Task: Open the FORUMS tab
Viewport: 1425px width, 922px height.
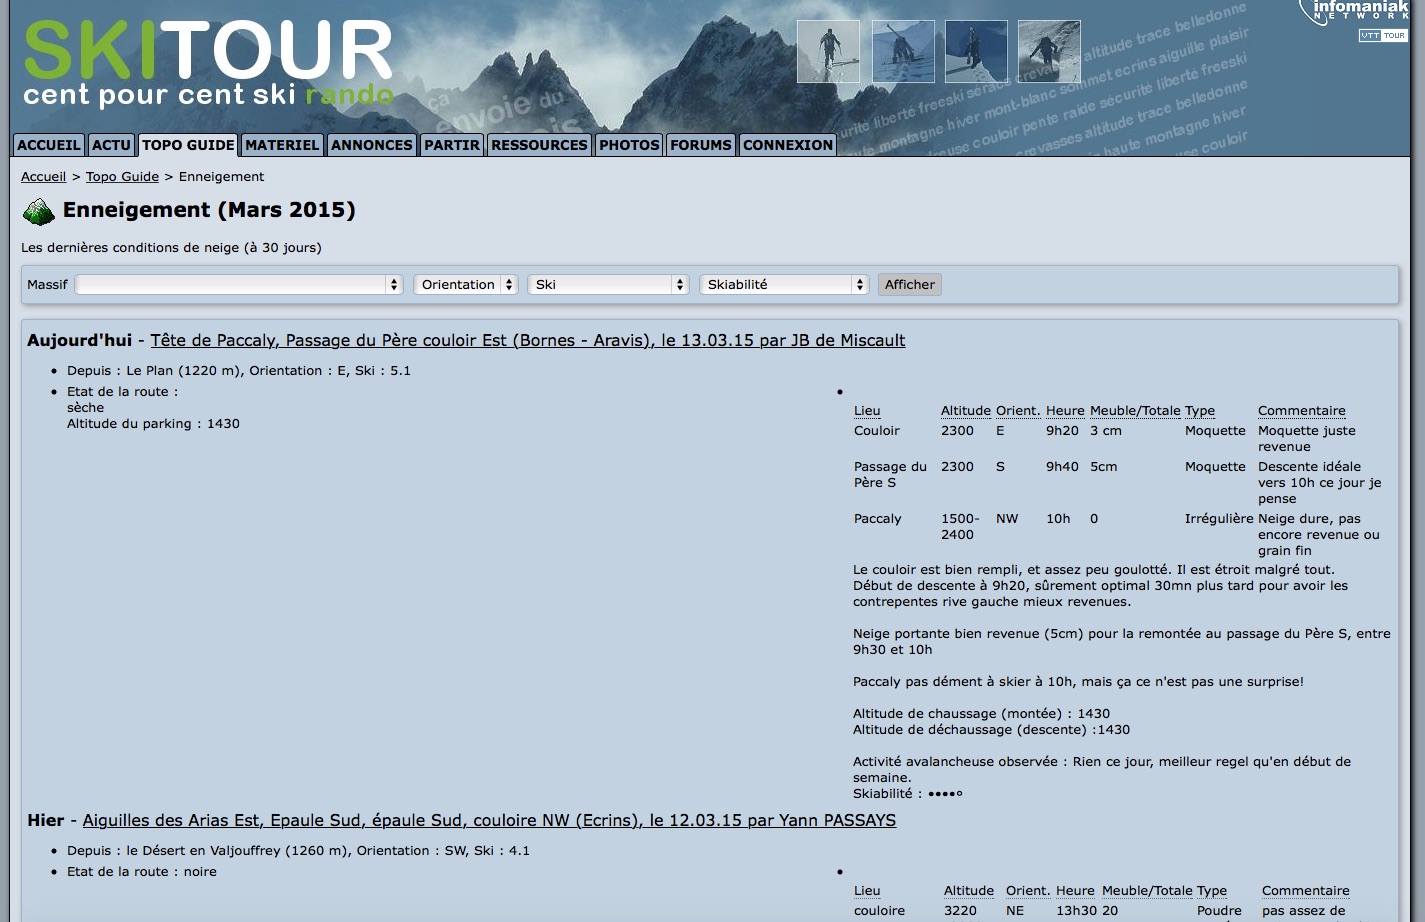Action: click(701, 145)
